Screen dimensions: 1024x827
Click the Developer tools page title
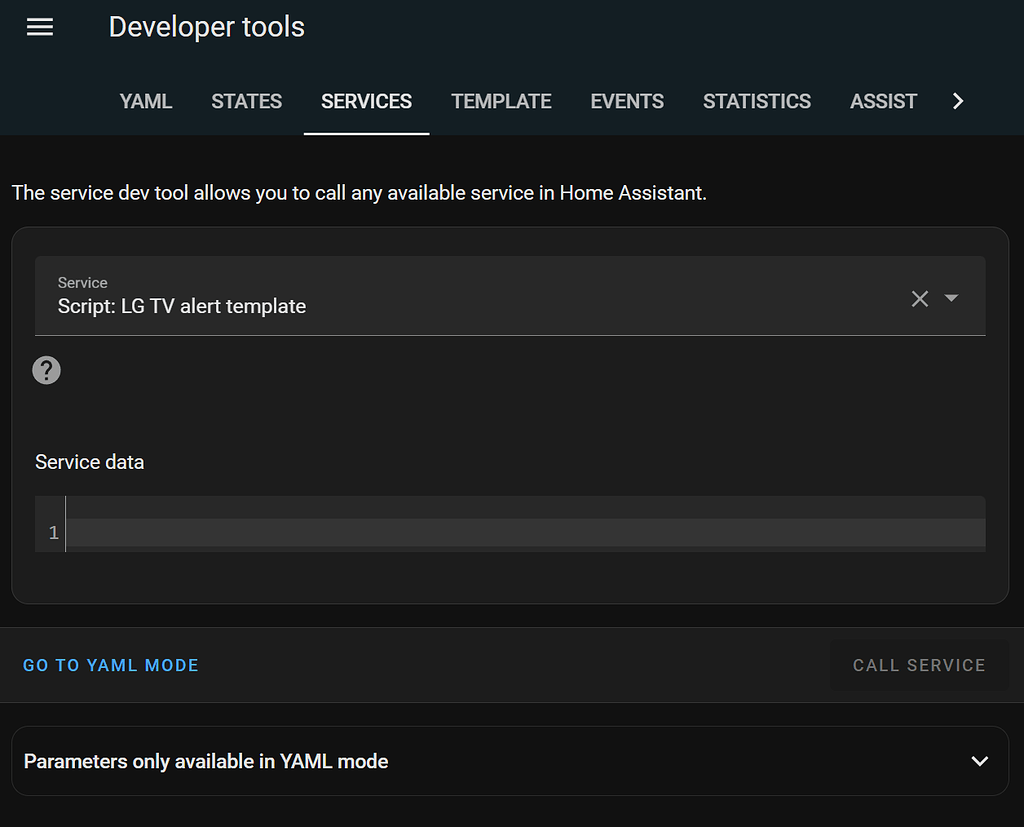(206, 27)
